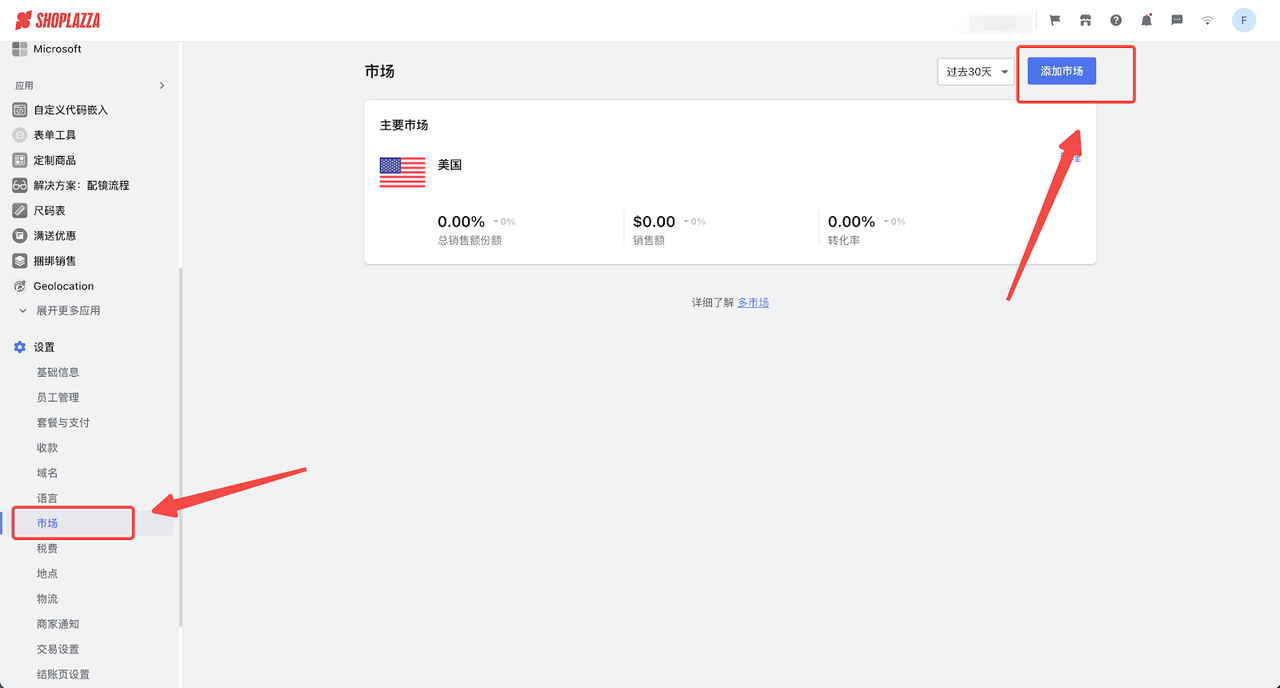Viewport: 1280px width, 688px height.
Task: Click the Shoplazza logo
Action: pyautogui.click(x=57, y=20)
